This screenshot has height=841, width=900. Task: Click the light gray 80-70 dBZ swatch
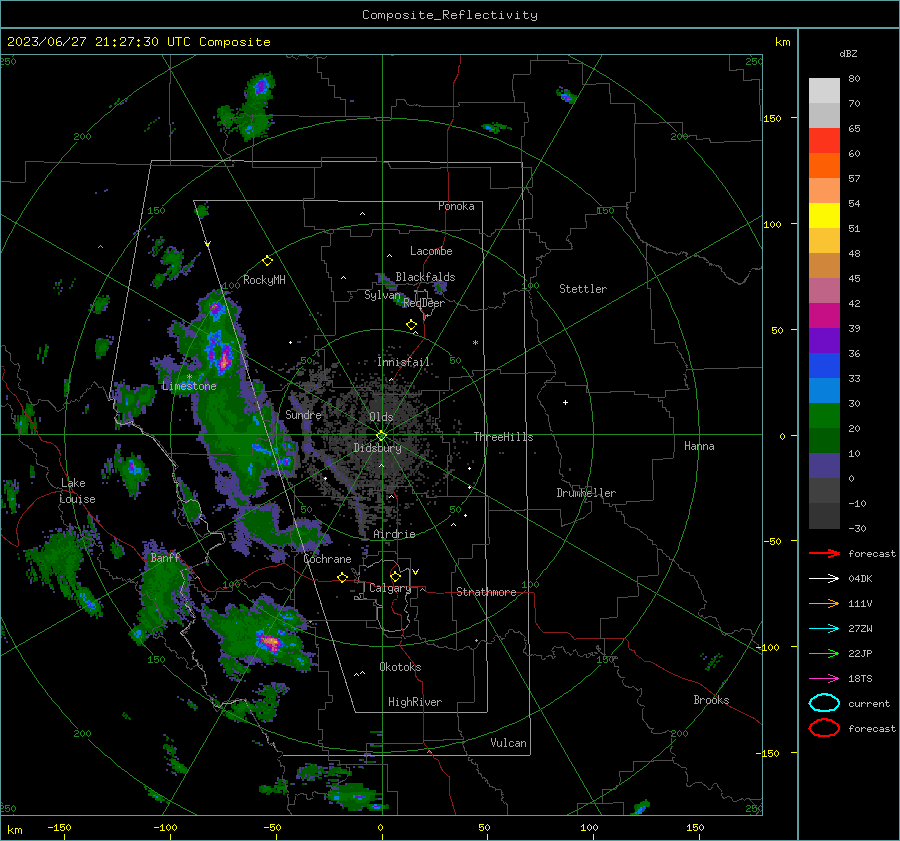(824, 91)
